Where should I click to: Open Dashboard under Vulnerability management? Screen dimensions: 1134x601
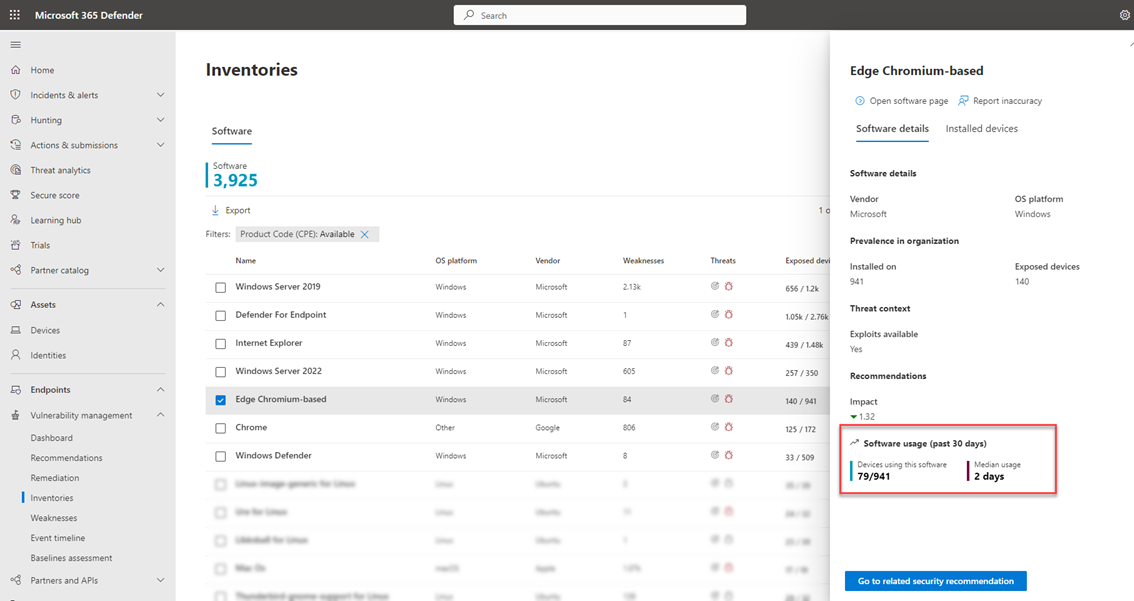coord(51,438)
